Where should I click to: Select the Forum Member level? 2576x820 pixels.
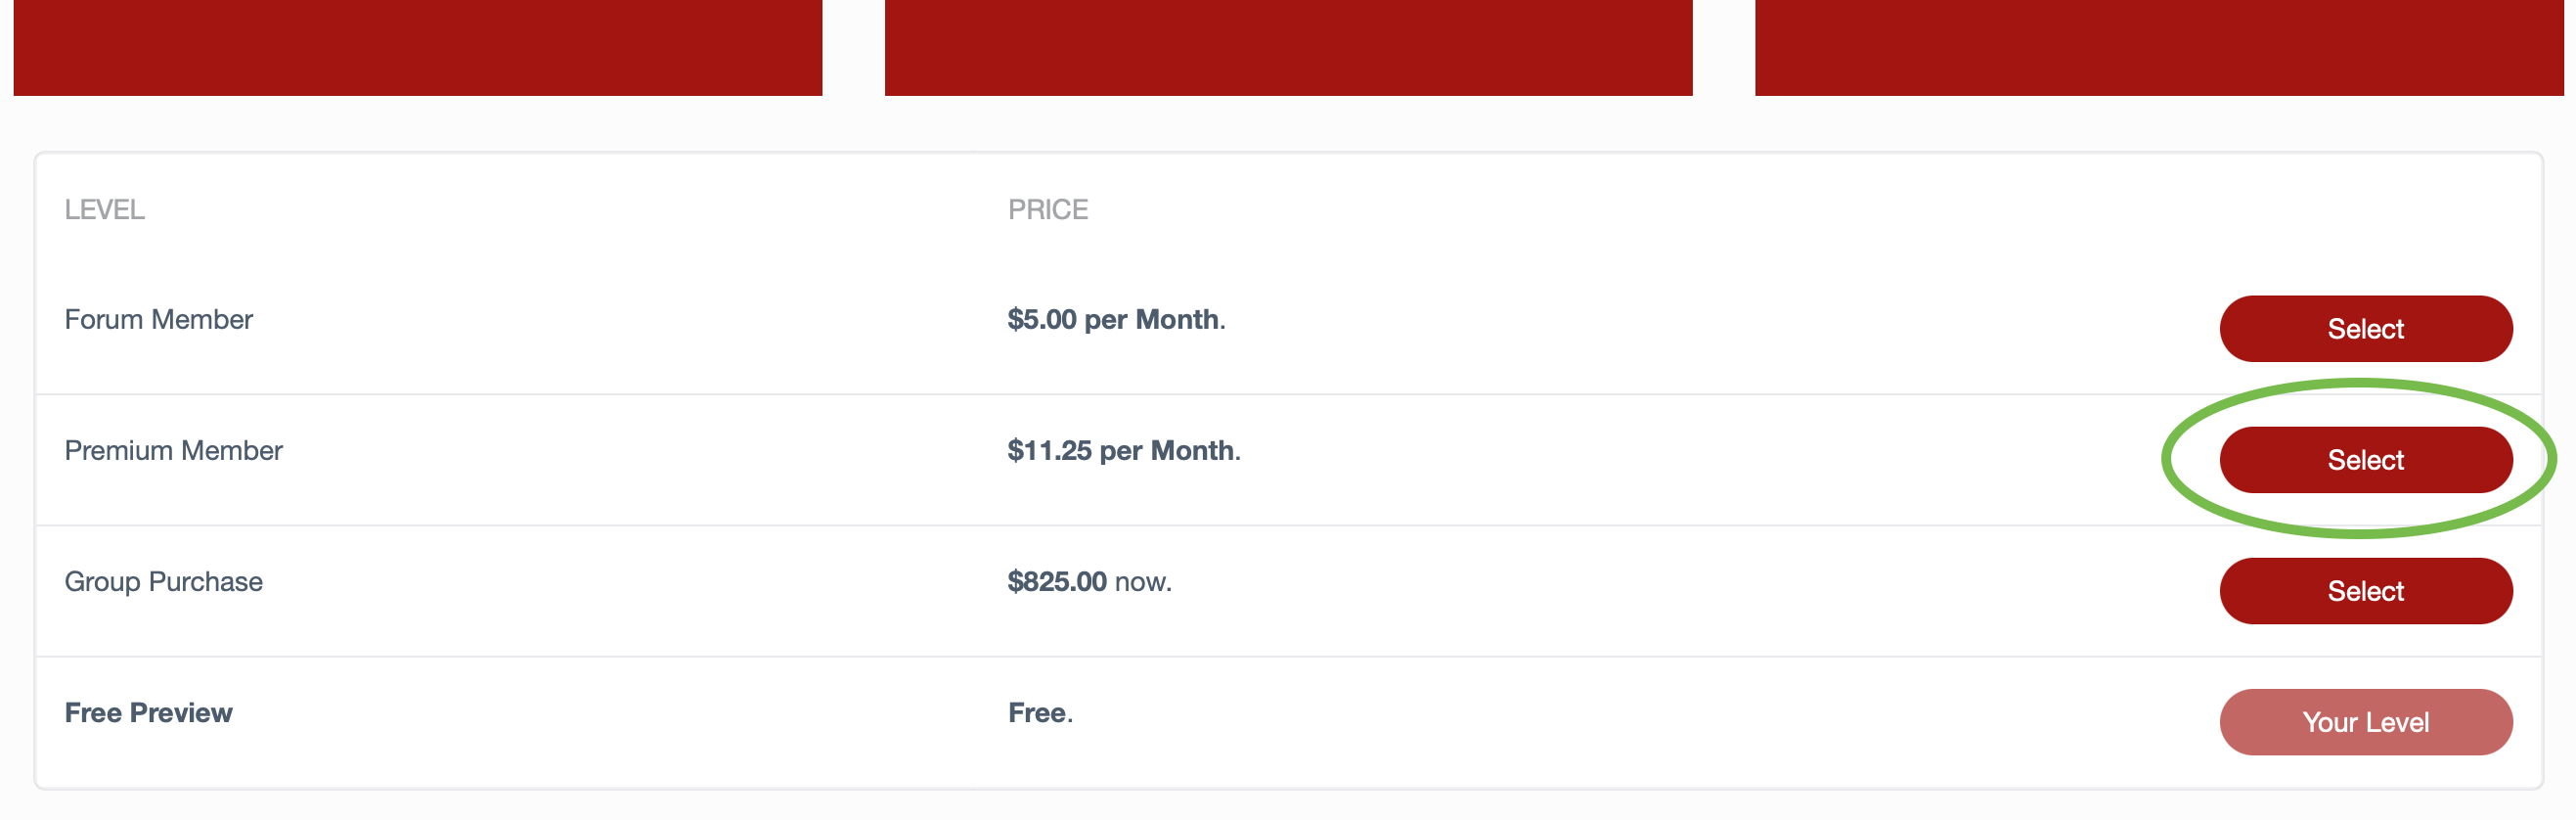tap(2365, 328)
